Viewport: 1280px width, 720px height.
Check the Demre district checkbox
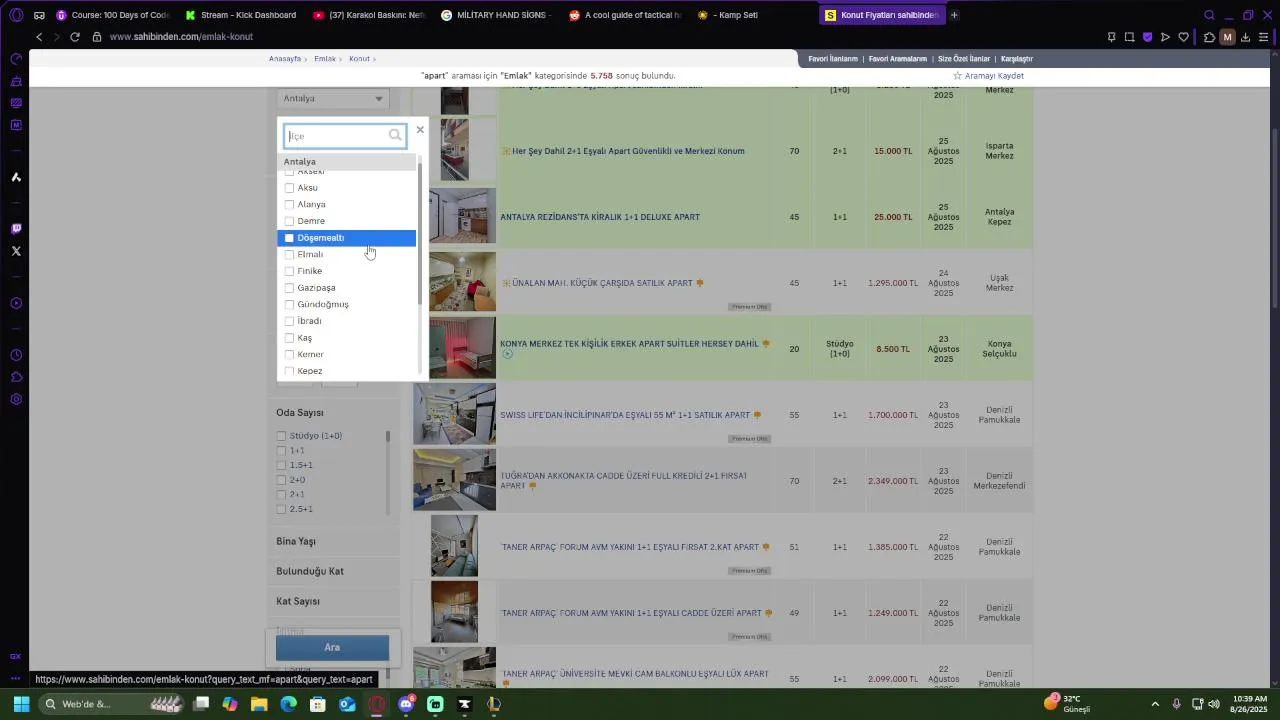tap(289, 221)
